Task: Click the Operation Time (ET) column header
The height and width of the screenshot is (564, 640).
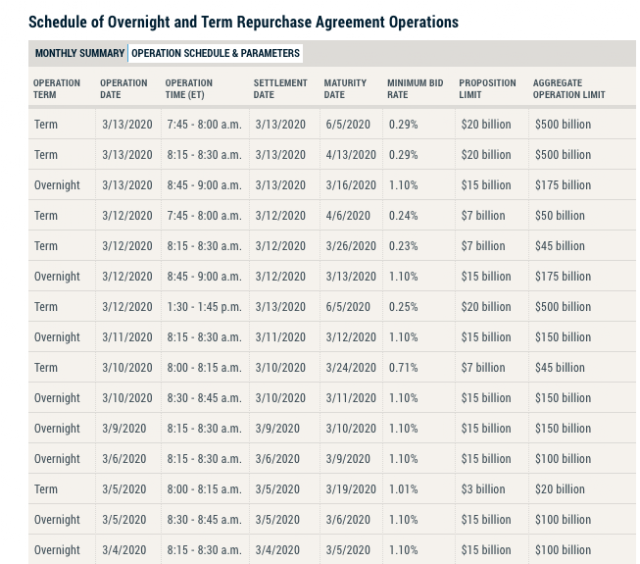Action: [189, 89]
